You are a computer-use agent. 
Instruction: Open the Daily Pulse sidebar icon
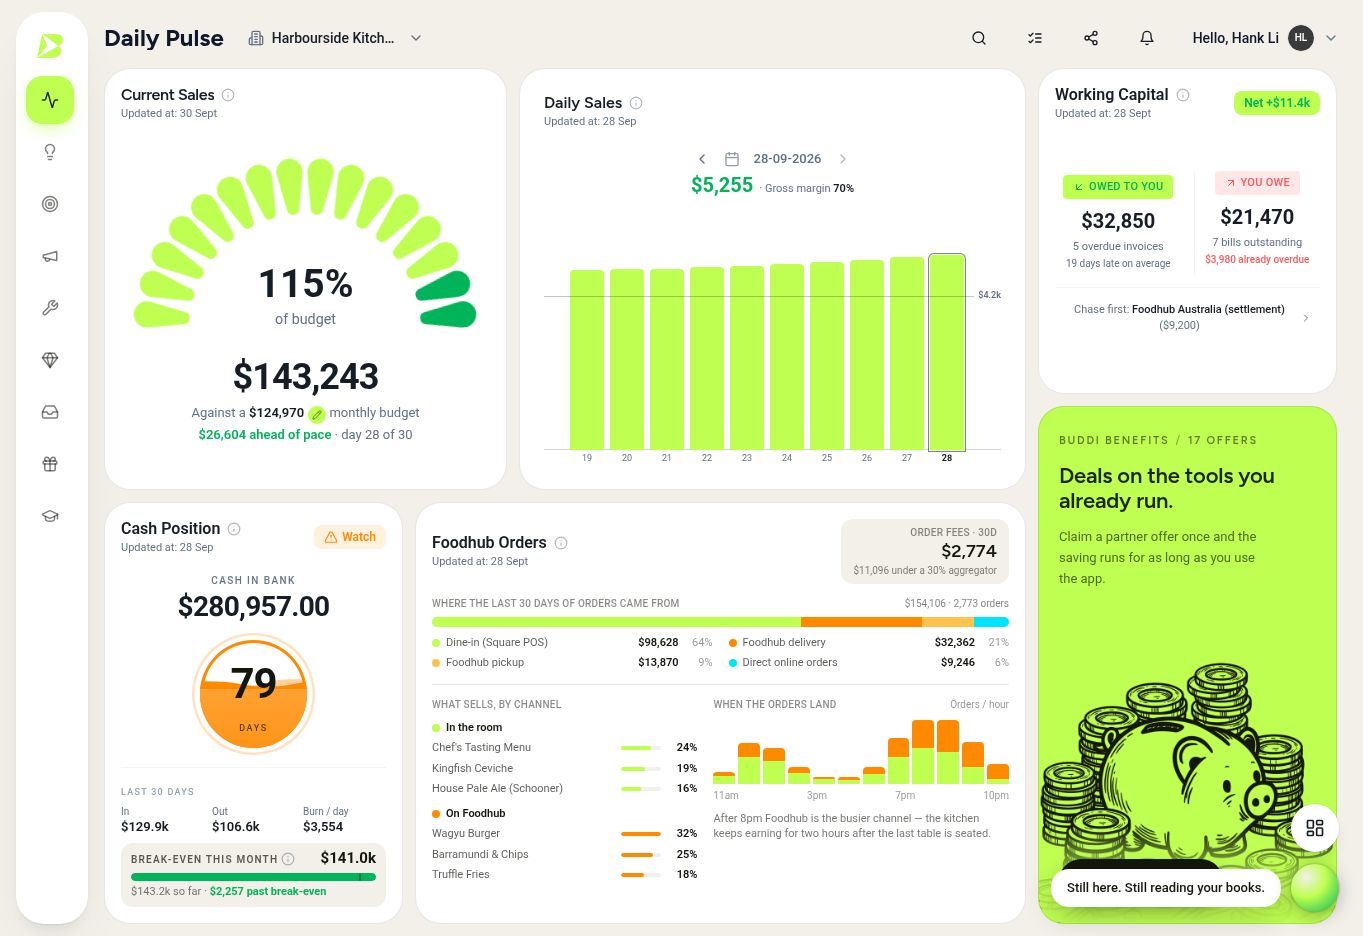tap(50, 100)
